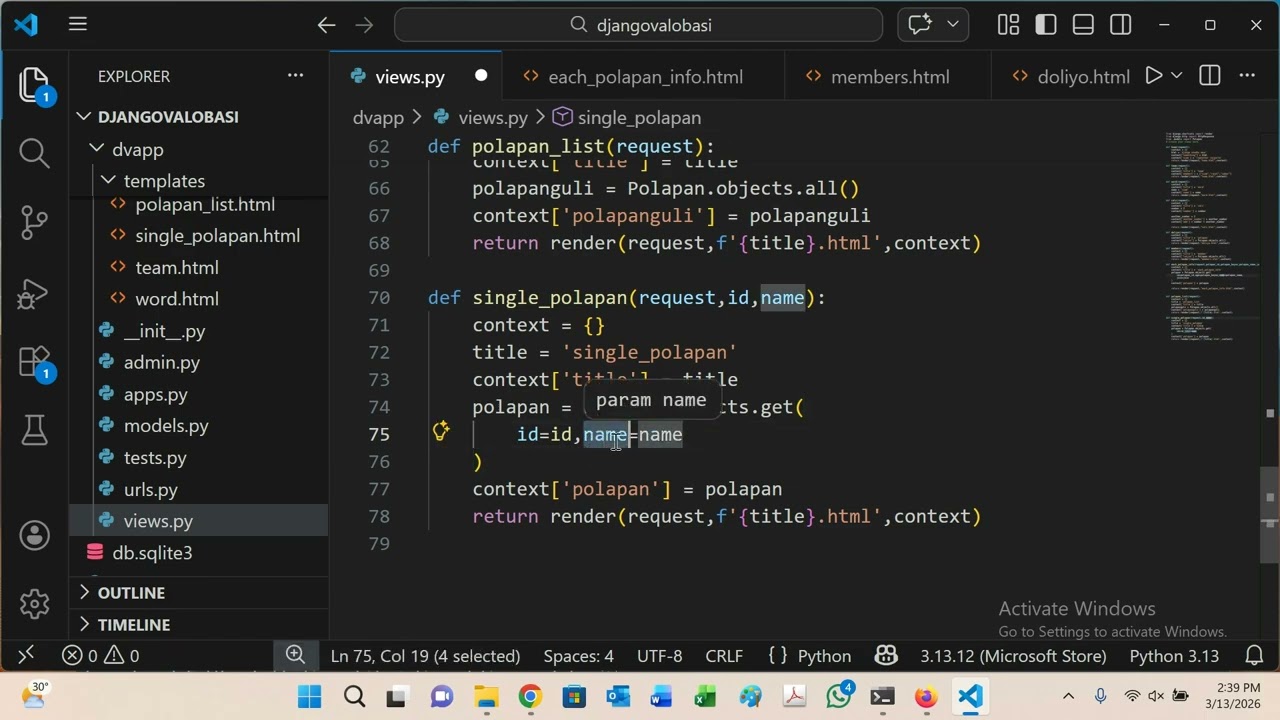Open the Extensions view
Viewport: 1280px width, 720px height.
point(34,362)
